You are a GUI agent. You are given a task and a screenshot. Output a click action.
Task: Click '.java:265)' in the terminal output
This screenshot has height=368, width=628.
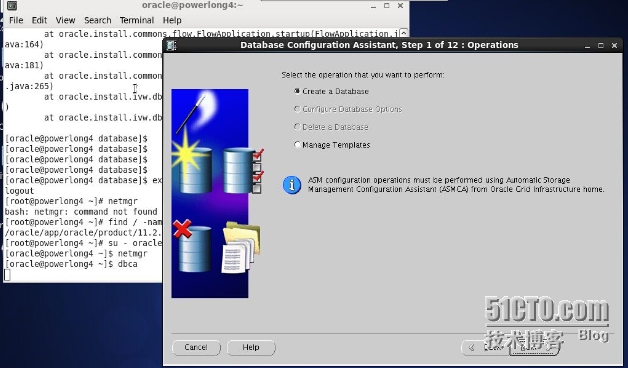[28, 86]
